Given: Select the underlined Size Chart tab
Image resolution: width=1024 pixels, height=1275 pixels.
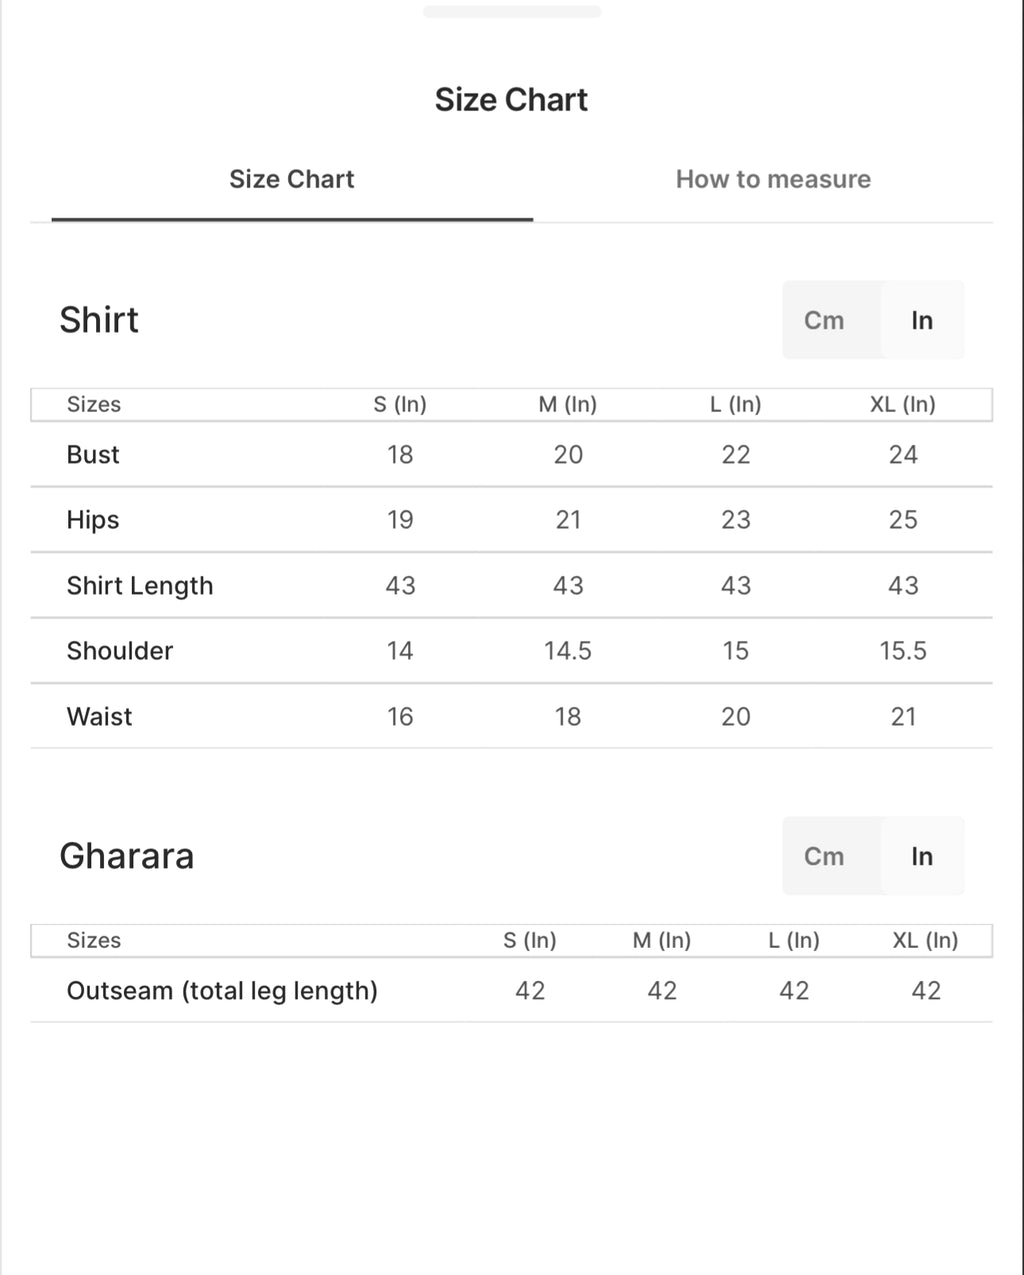Looking at the screenshot, I should [292, 179].
